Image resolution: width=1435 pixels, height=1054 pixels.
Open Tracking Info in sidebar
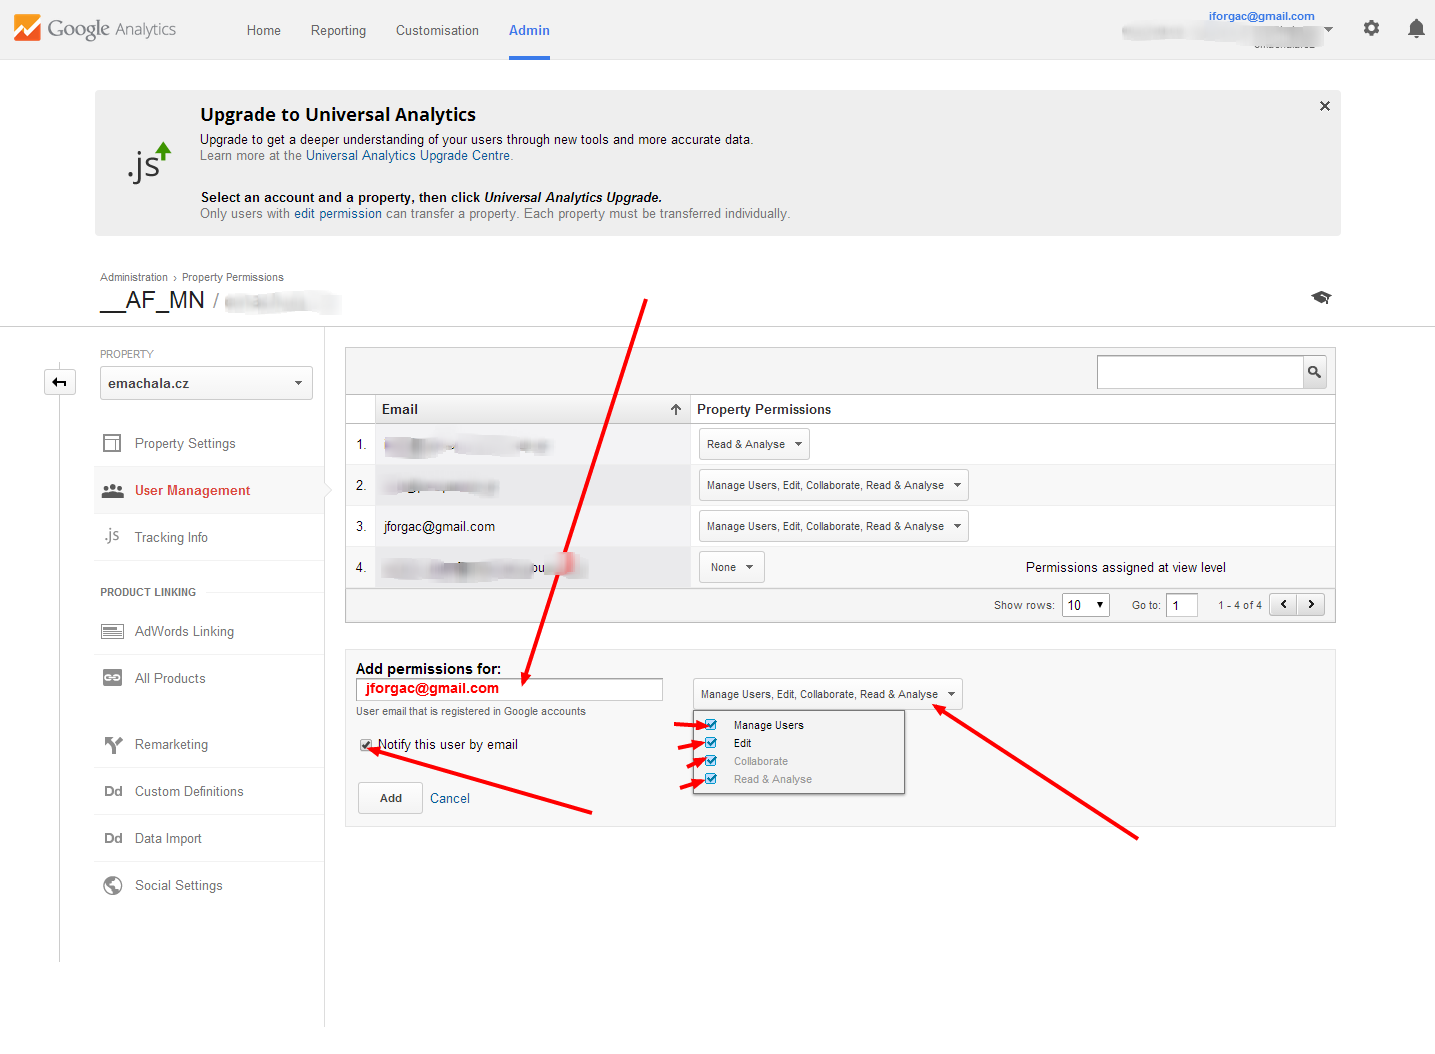pos(171,537)
